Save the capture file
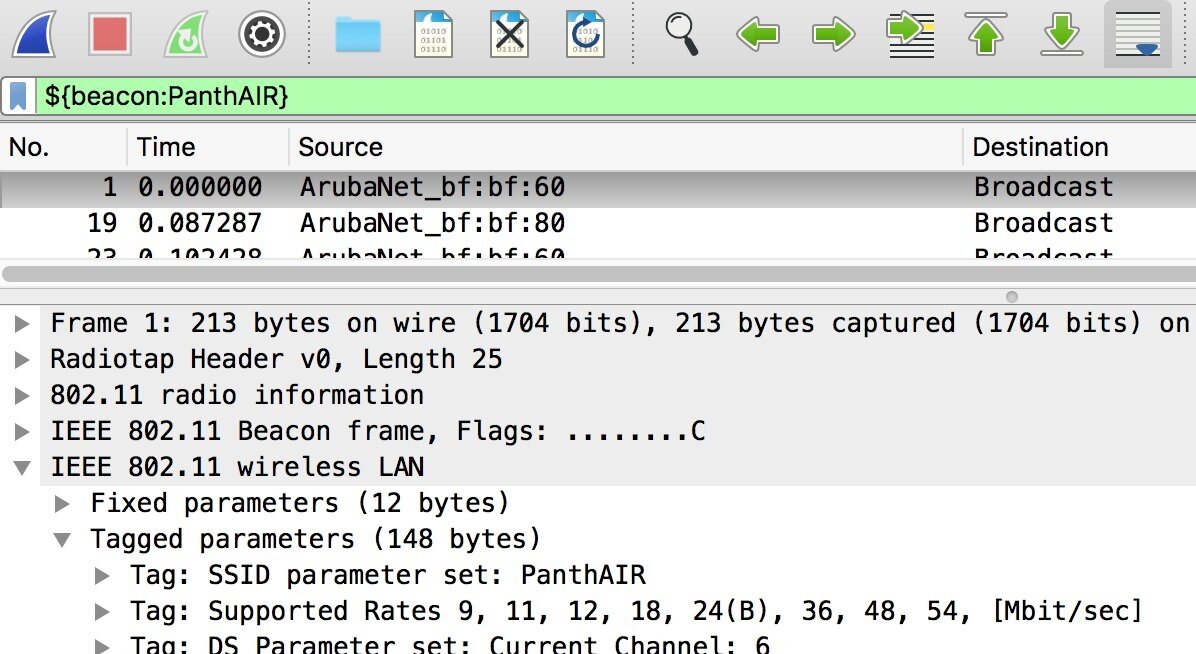This screenshot has height=654, width=1196. point(433,34)
